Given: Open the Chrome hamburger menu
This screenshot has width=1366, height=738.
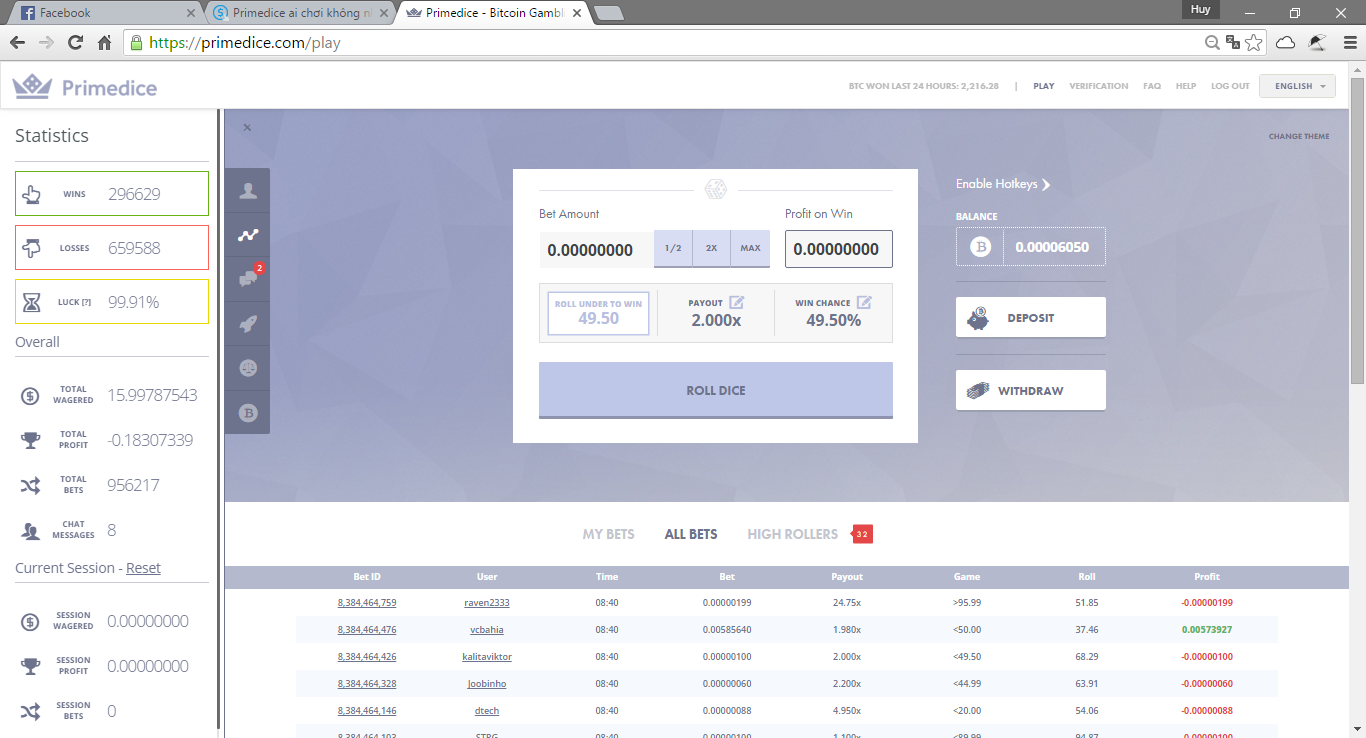Looking at the screenshot, I should [x=1348, y=43].
